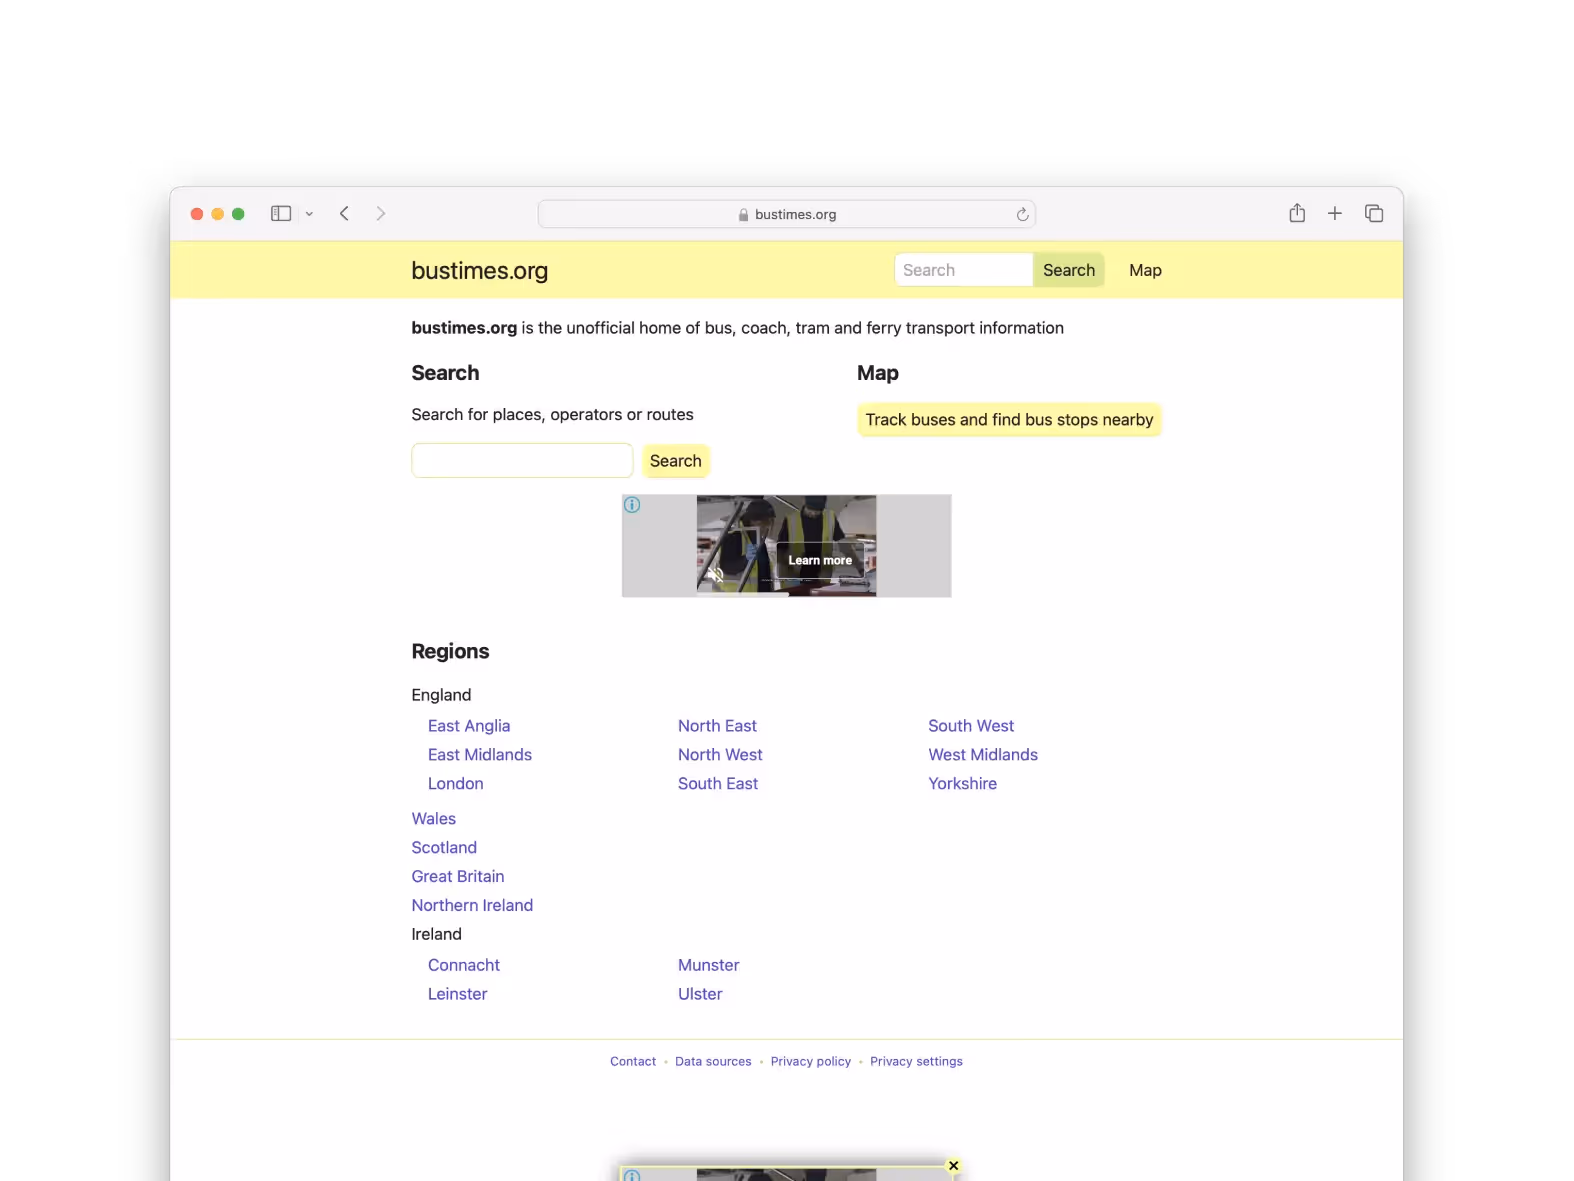The width and height of the screenshot is (1574, 1181).
Task: Click the Privacy policy footer link
Action: 811,1062
